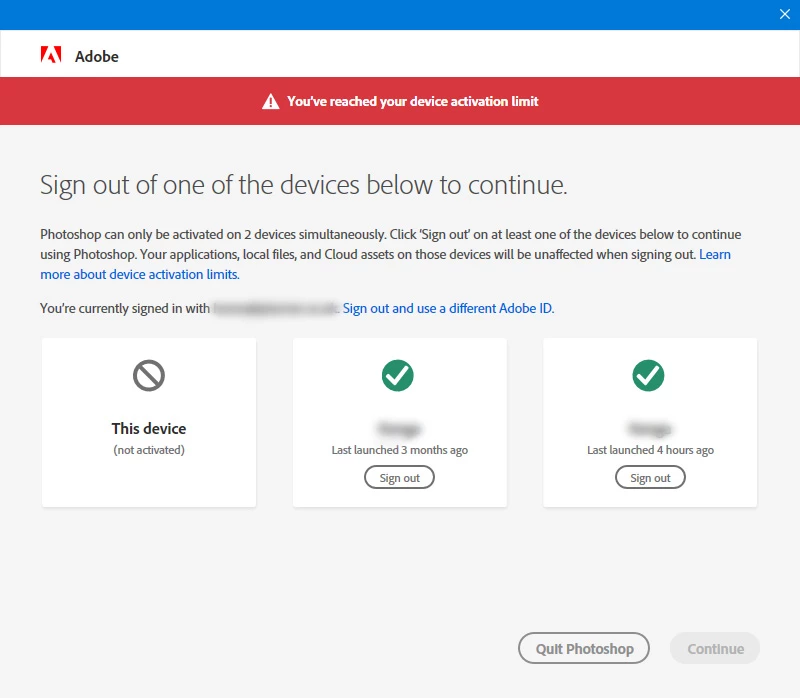Viewport: 800px width, 698px height.
Task: Click the disabled Continue button
Action: click(x=715, y=649)
